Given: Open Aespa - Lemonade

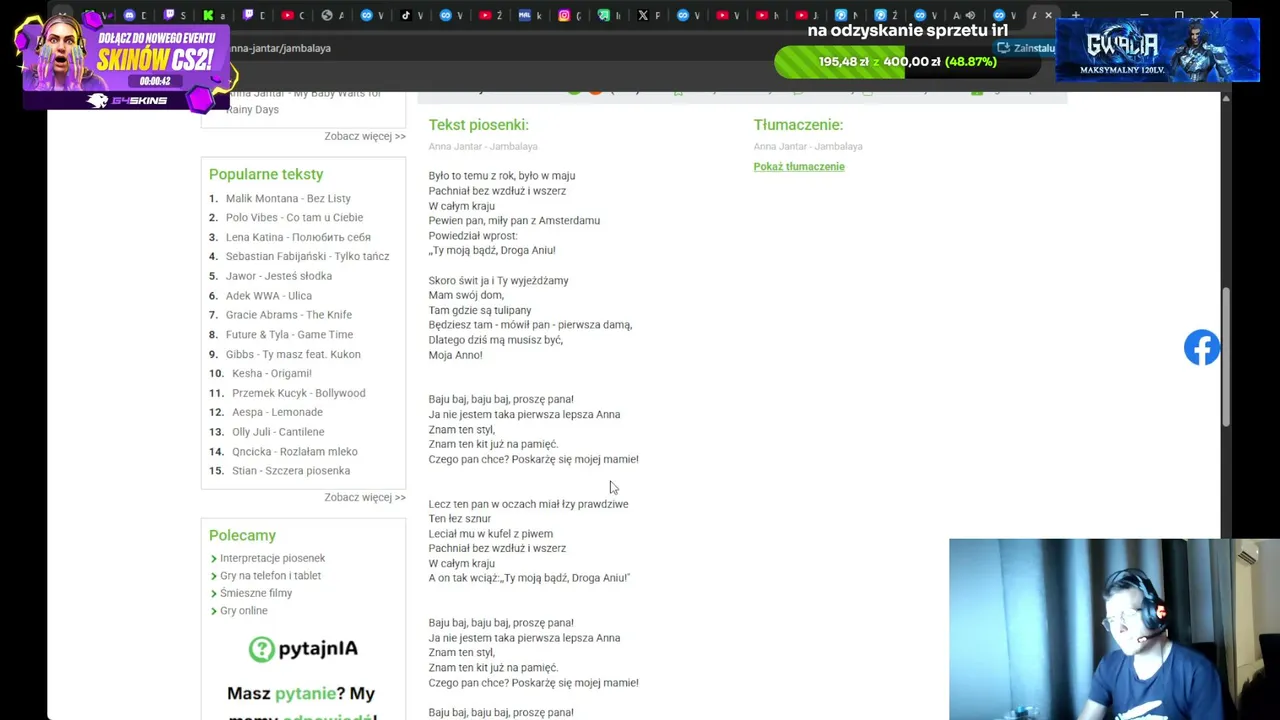Looking at the screenshot, I should click(x=277, y=413).
